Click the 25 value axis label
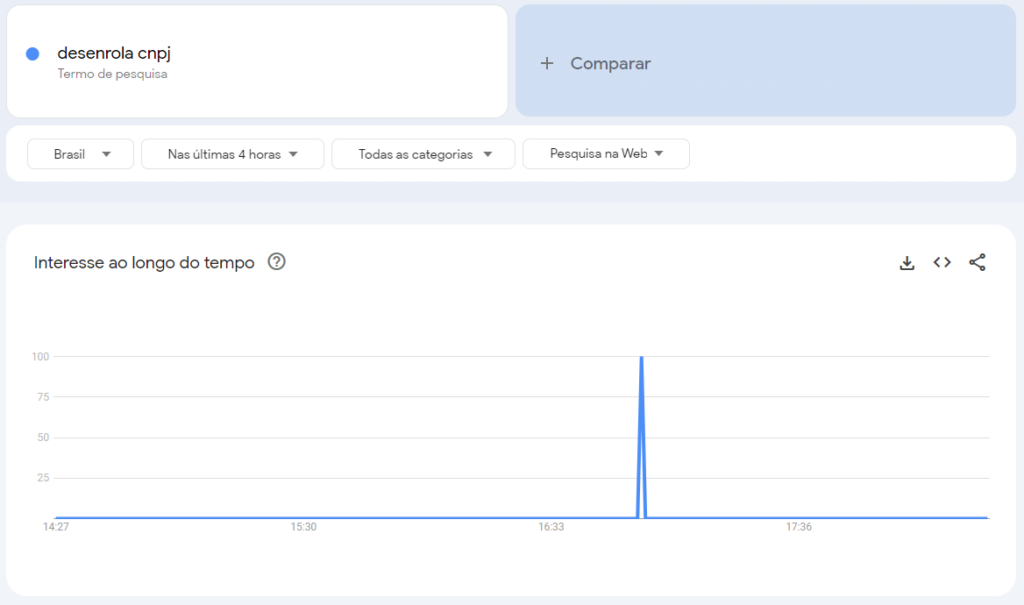Image resolution: width=1024 pixels, height=605 pixels. (43, 478)
